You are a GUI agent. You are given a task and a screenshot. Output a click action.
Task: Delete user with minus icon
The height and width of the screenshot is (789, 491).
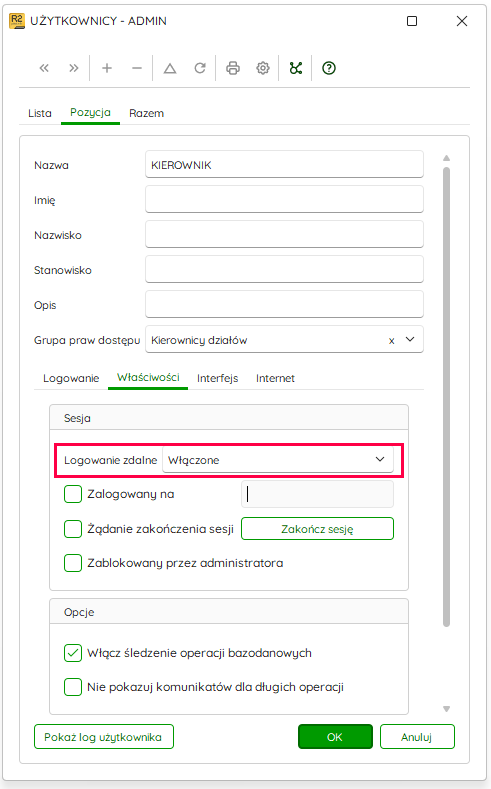click(x=137, y=68)
